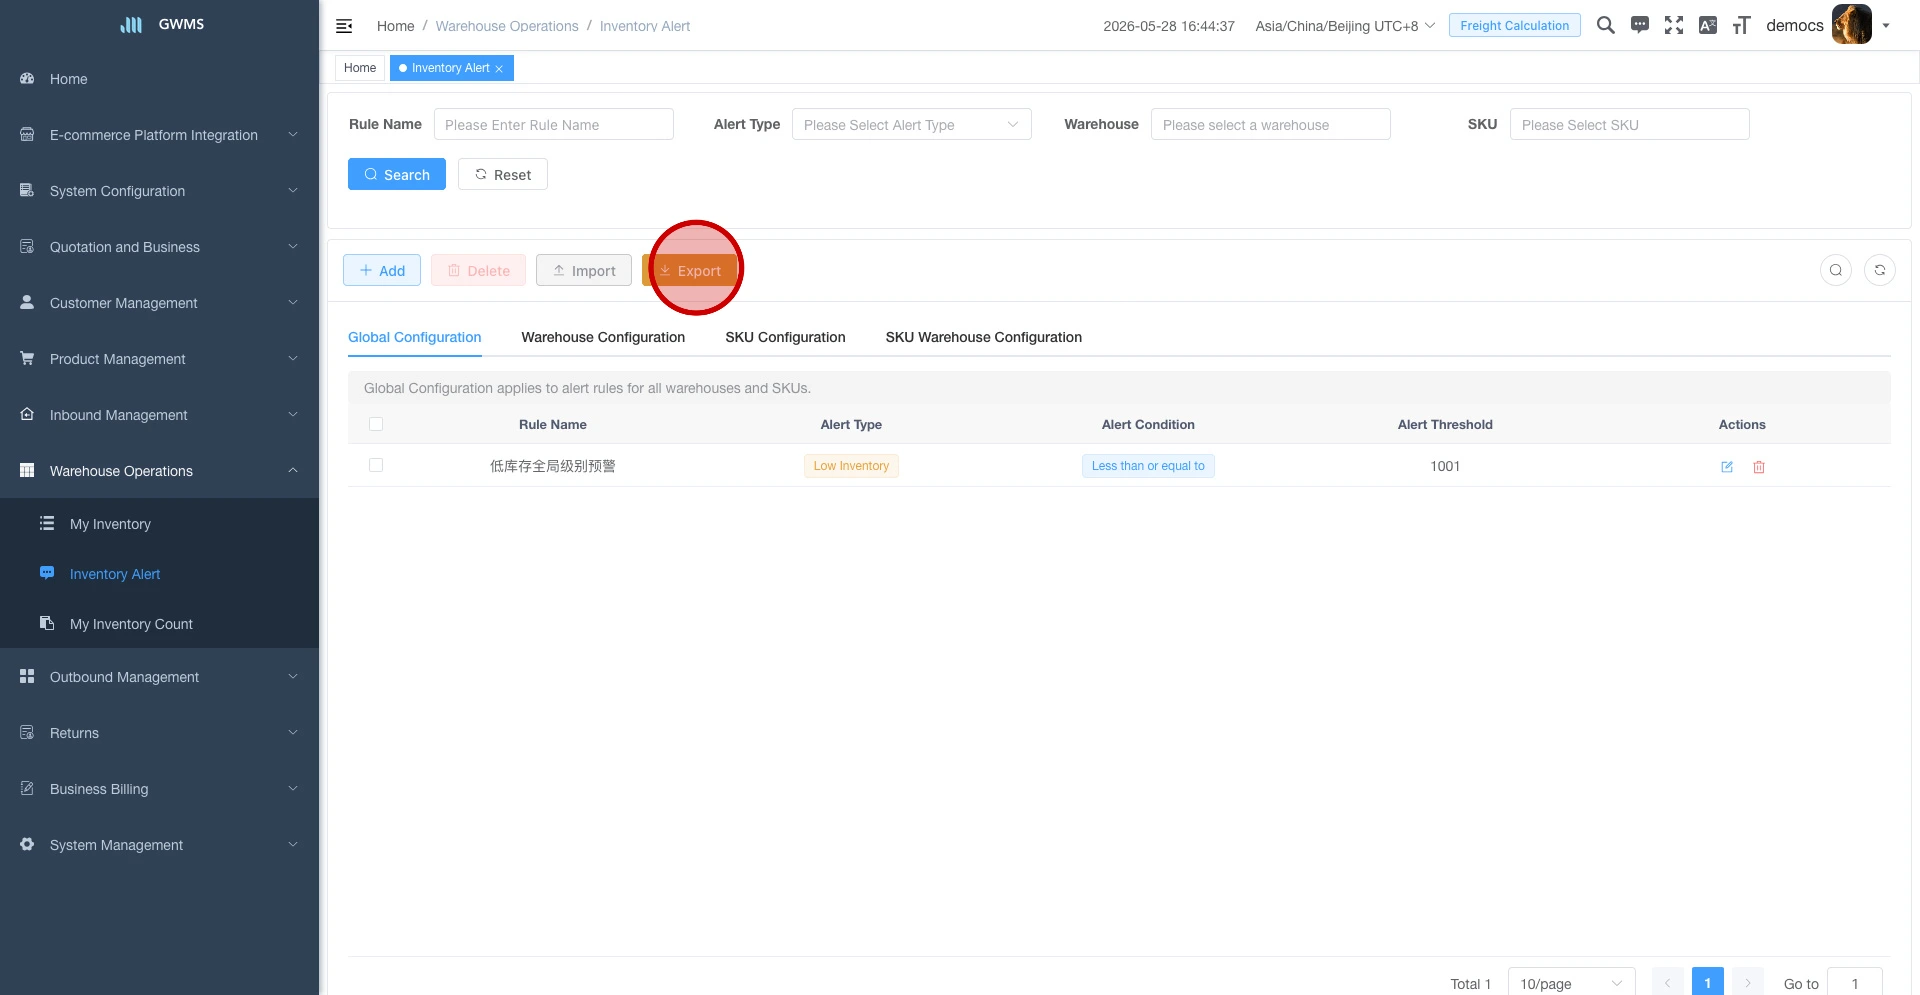1920x995 pixels.
Task: Open language translation icon
Action: click(x=1708, y=25)
